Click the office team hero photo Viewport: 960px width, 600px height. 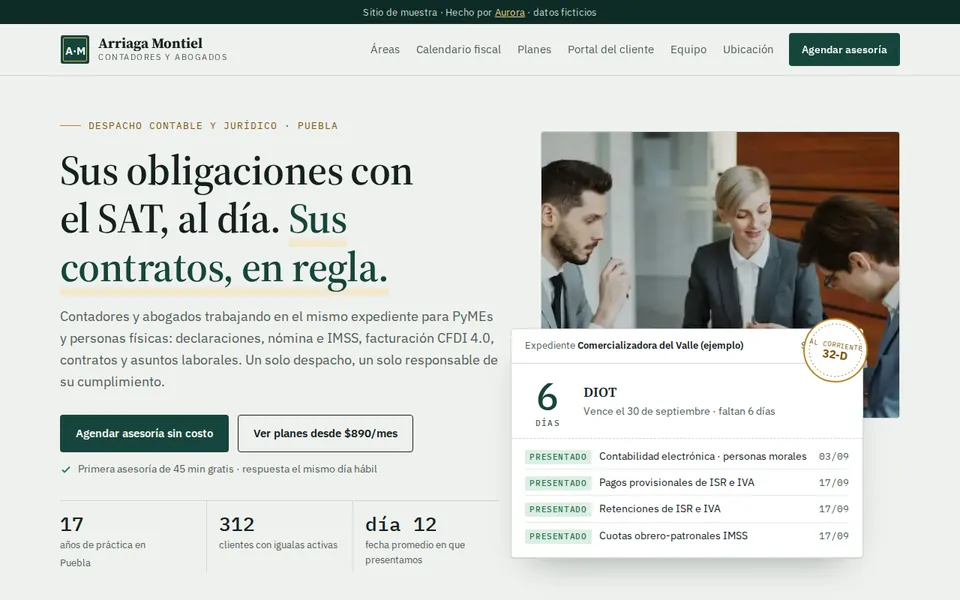(719, 230)
